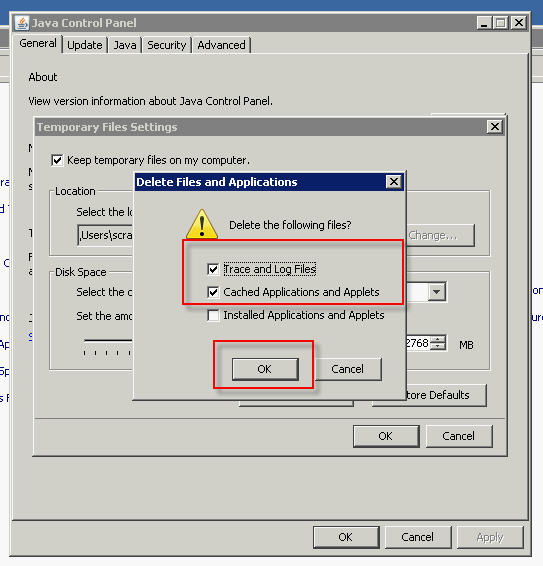
Task: Uncheck Cached Applications and Applets
Action: coord(213,292)
